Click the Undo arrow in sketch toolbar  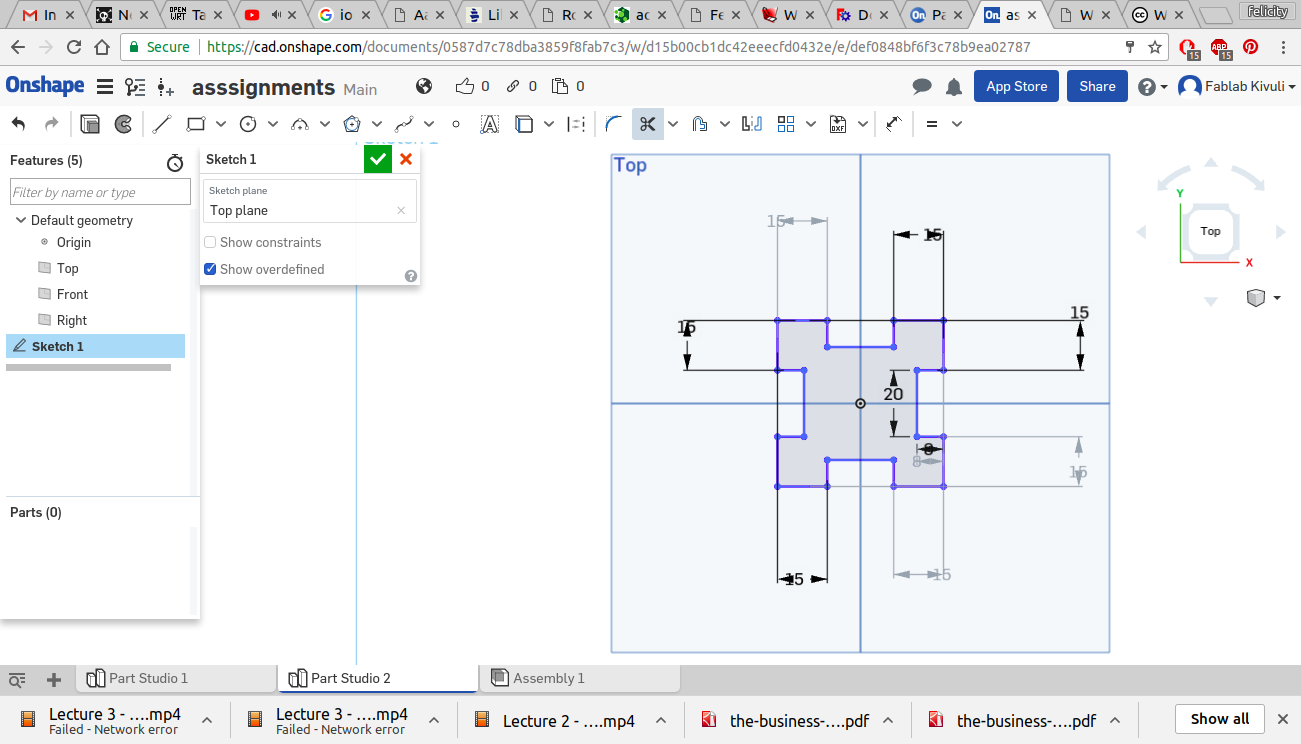pos(18,124)
